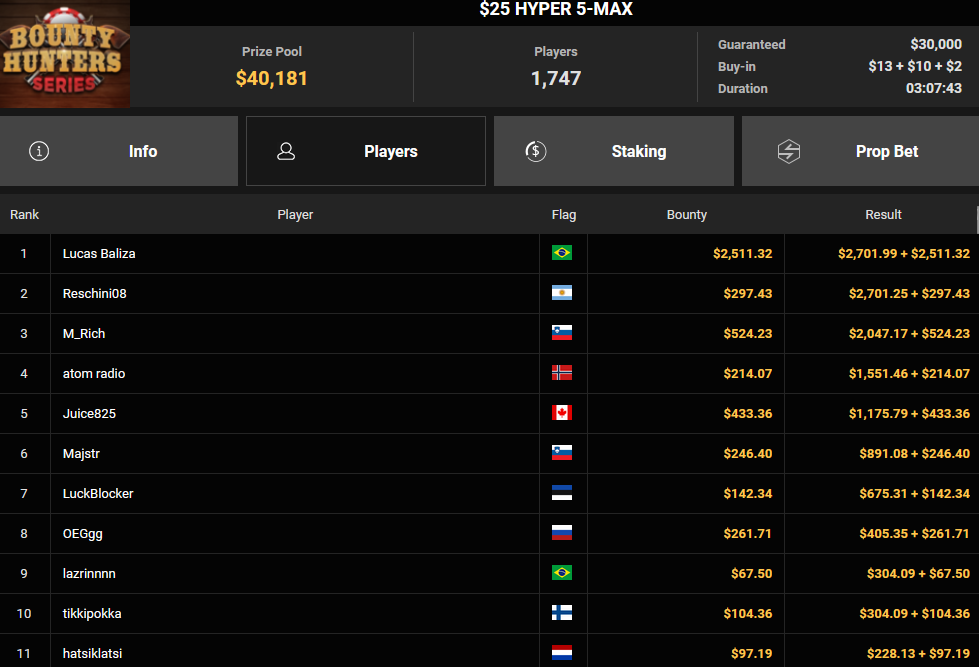Click the Staking dollar icon
The height and width of the screenshot is (667, 979).
(536, 151)
